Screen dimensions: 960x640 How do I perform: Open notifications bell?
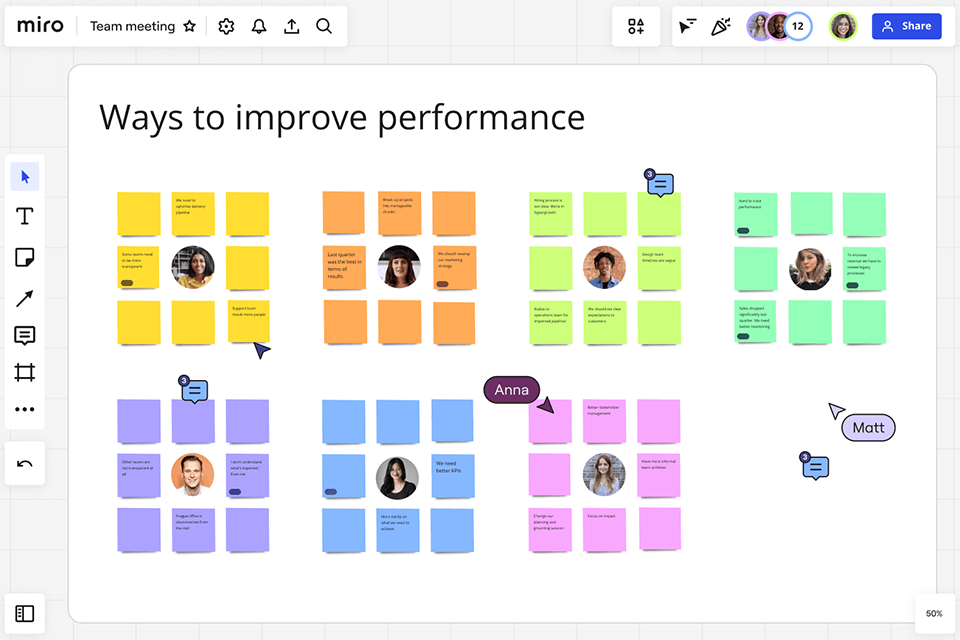point(259,26)
